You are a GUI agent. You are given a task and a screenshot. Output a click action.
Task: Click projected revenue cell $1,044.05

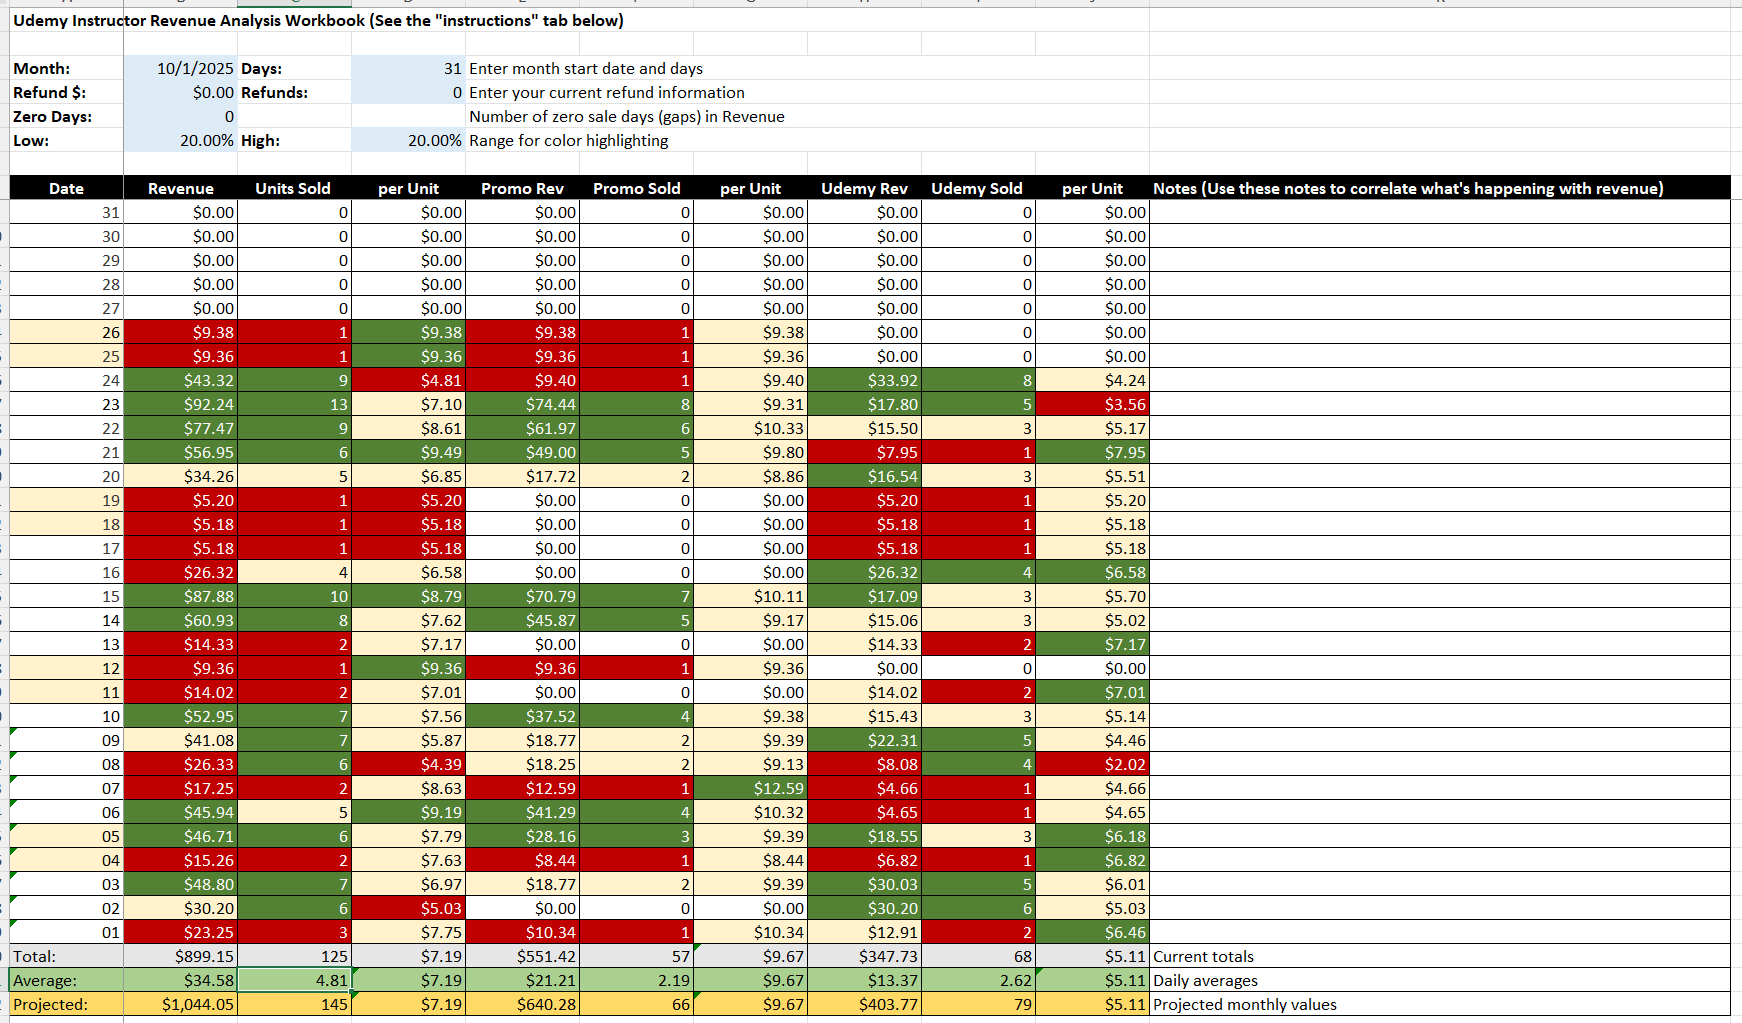pos(180,1004)
